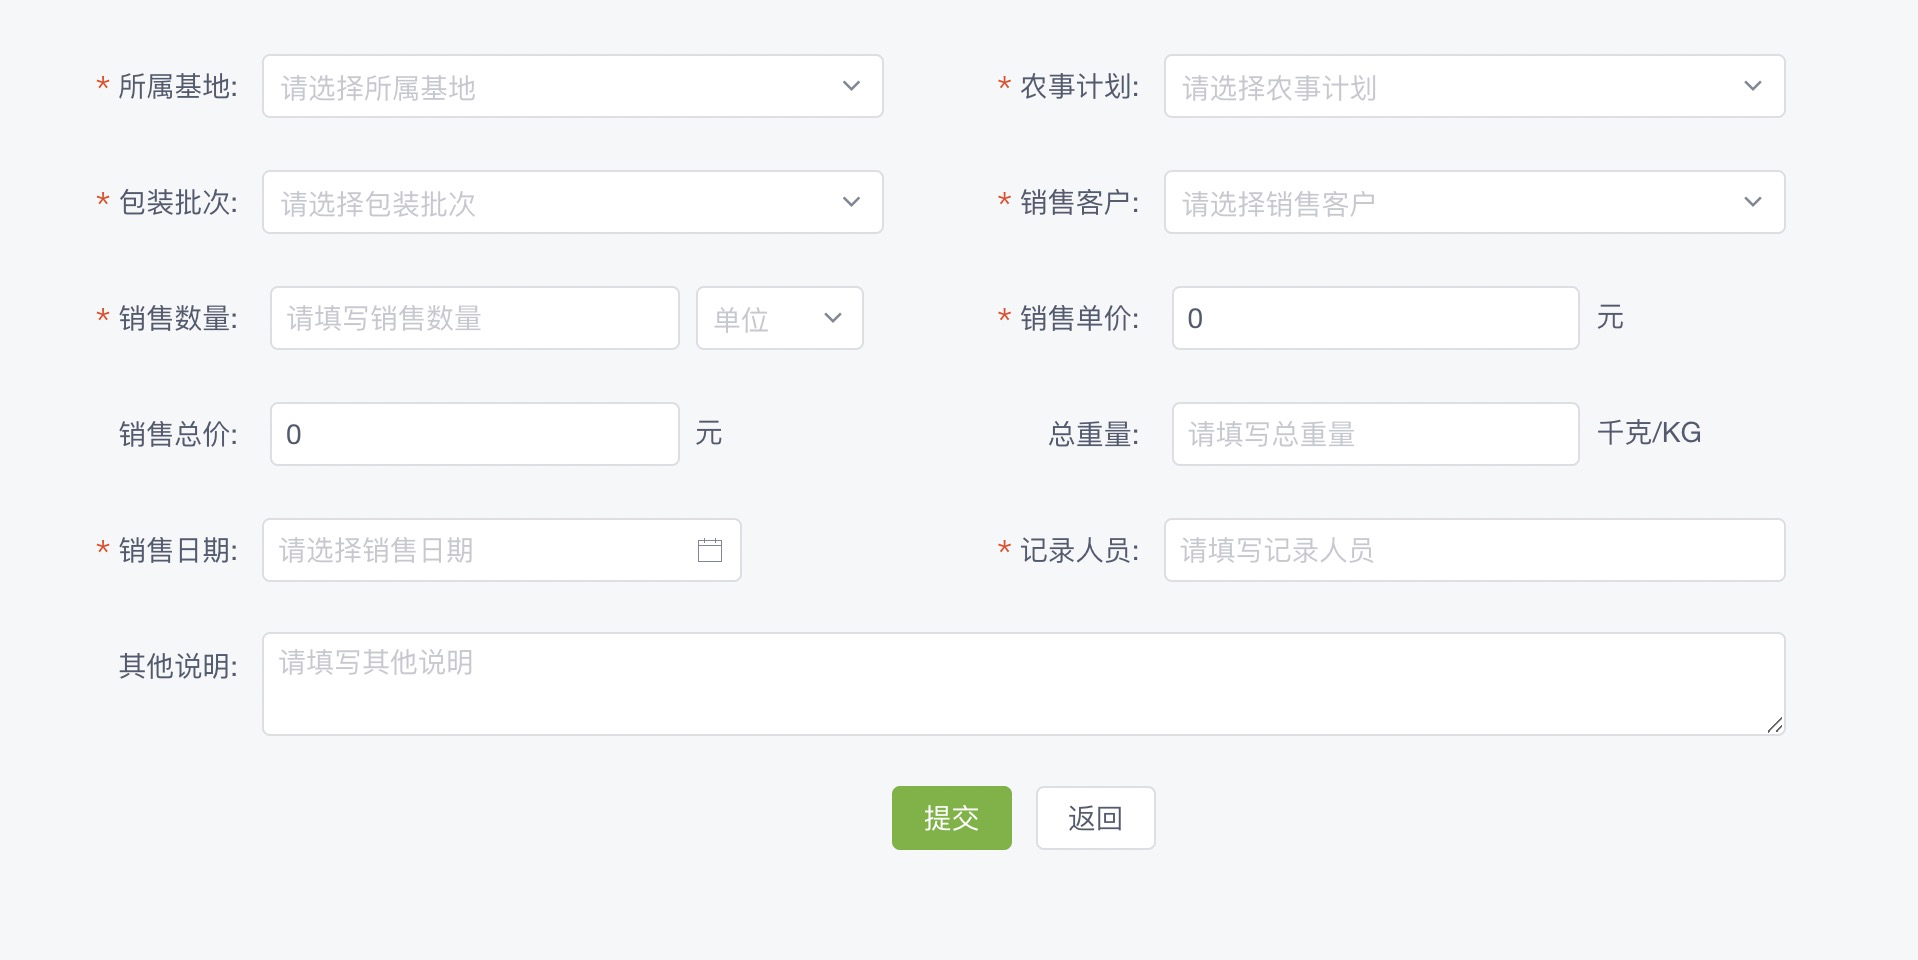Open the 单位 unit selector
Screen dimensions: 1918x960
tap(780, 318)
